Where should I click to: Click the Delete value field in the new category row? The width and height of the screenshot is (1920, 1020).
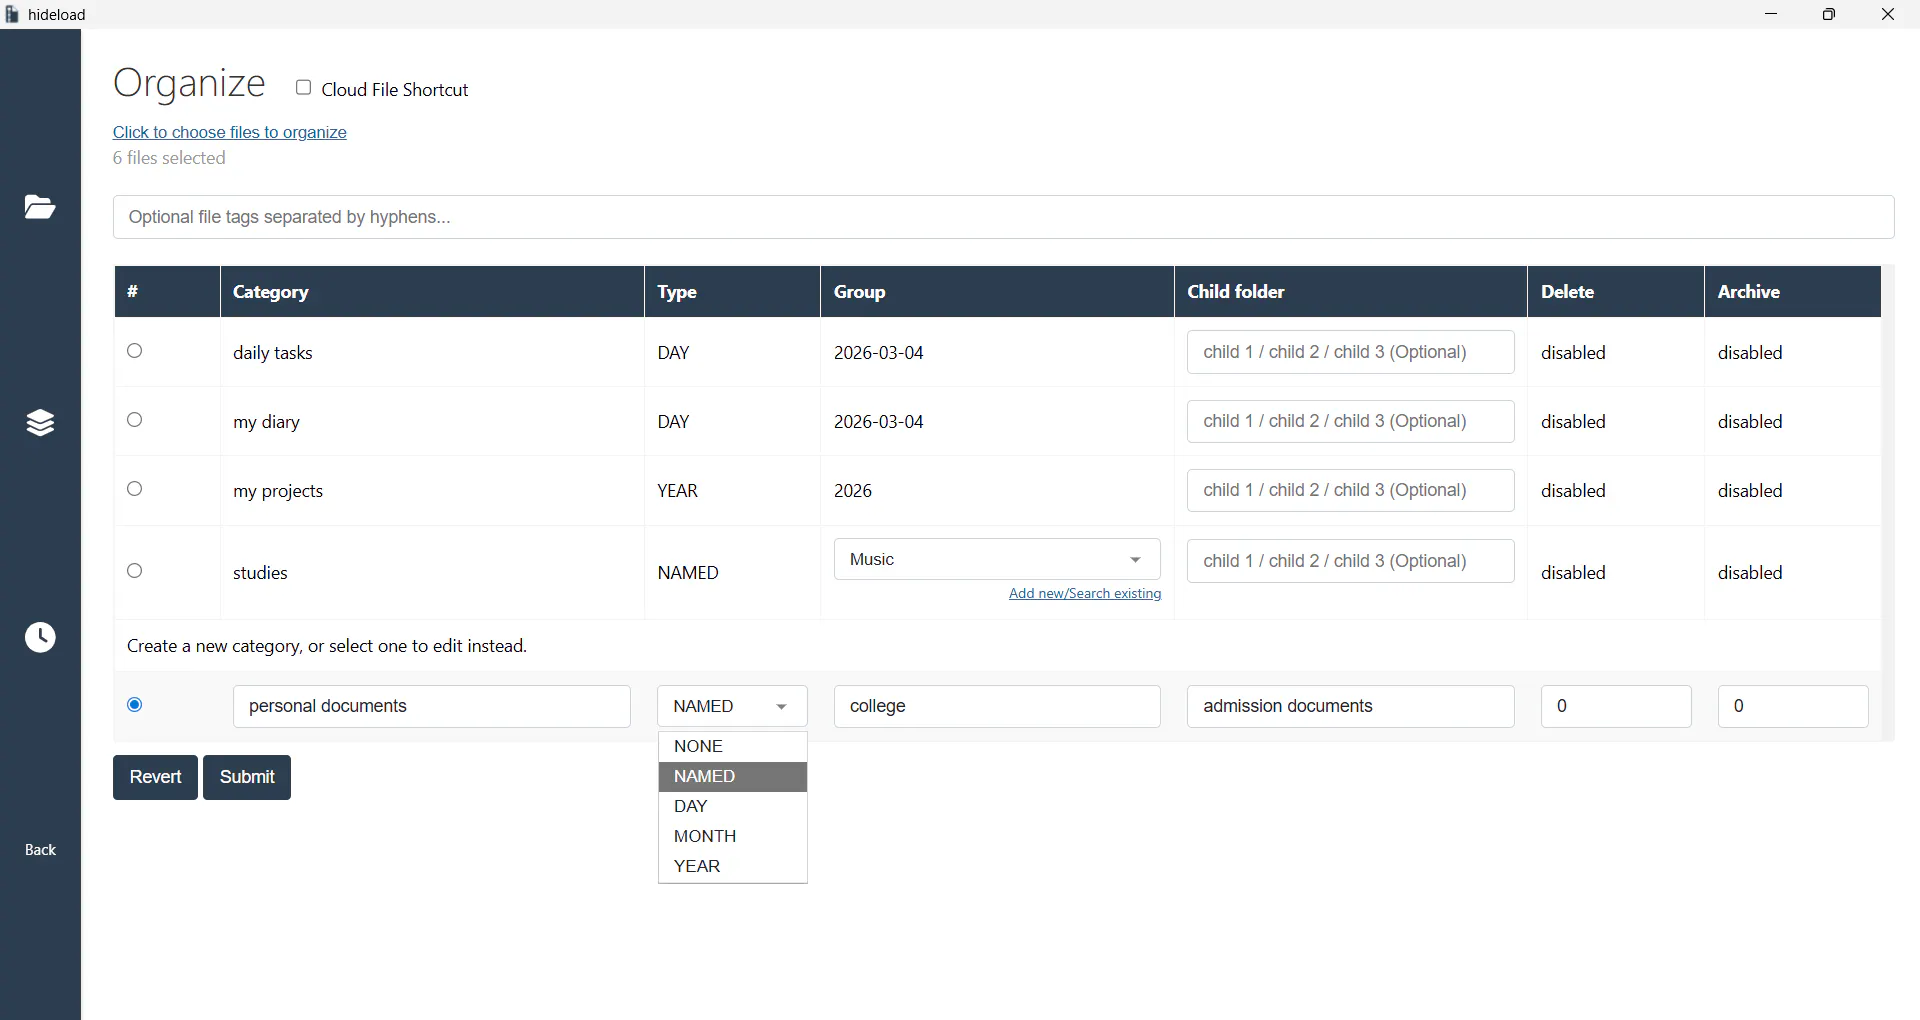point(1616,706)
